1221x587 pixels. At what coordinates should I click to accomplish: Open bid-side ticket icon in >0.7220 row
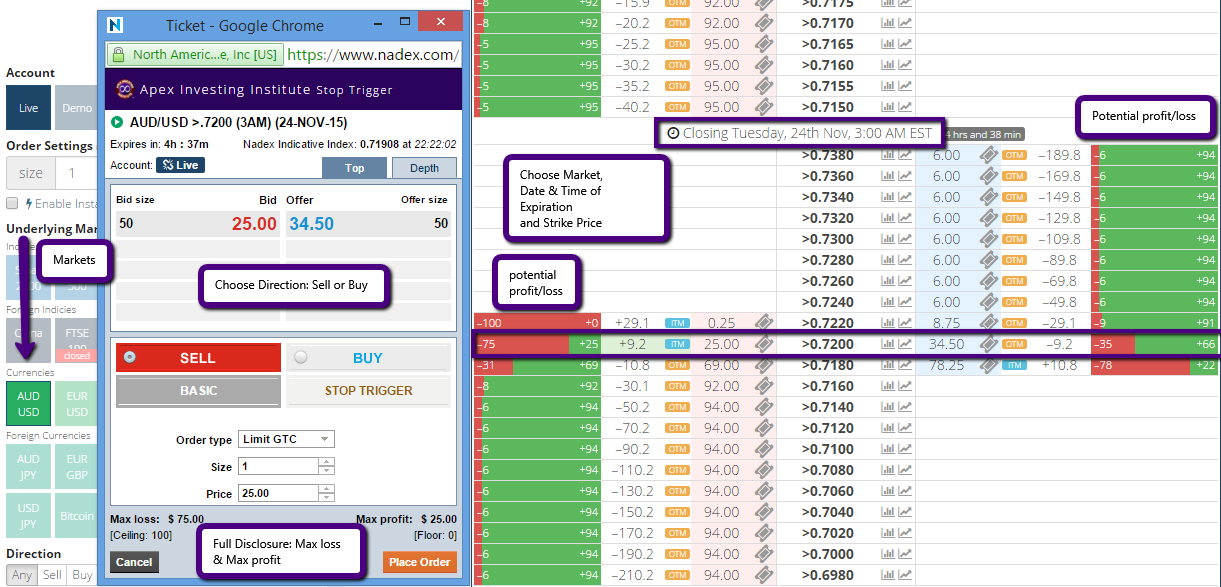coord(764,323)
